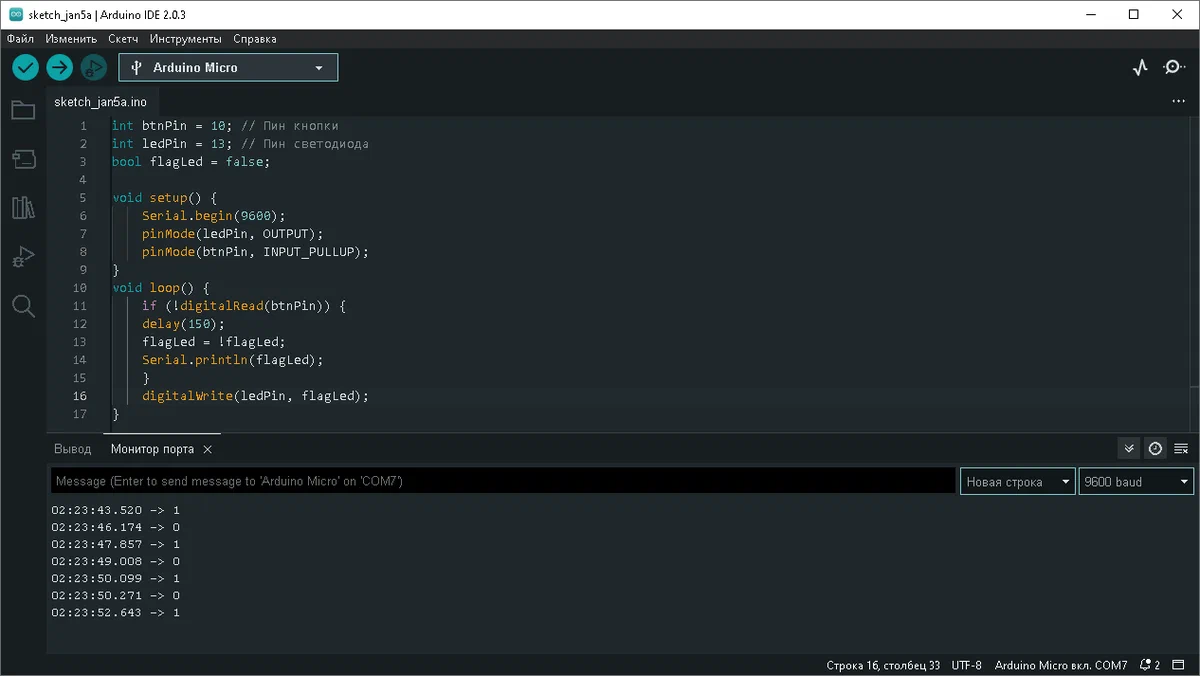
Task: Click the void setup() line
Action: tap(164, 198)
